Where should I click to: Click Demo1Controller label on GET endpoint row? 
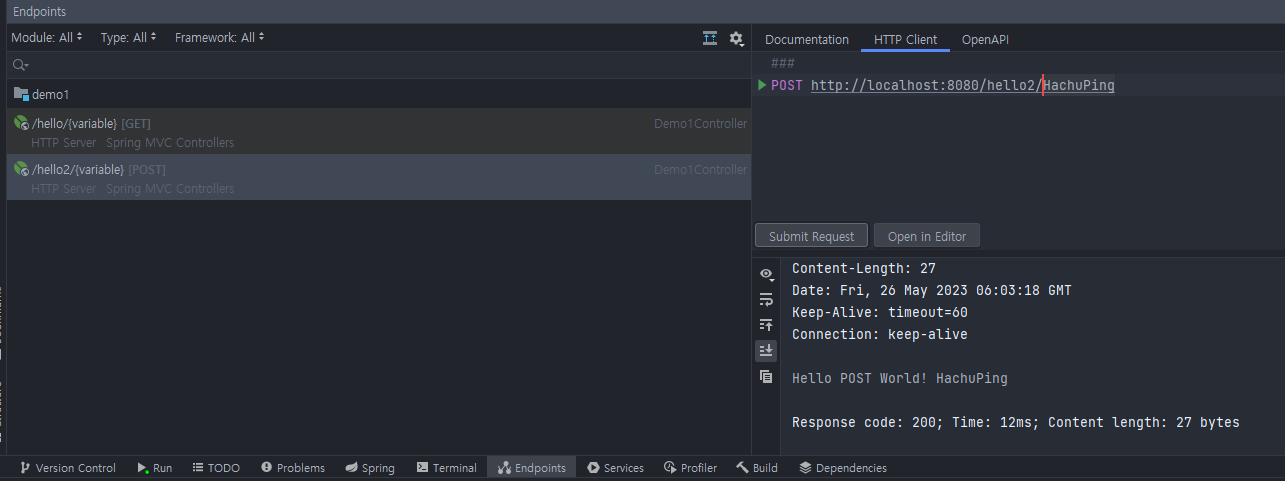[x=700, y=123]
